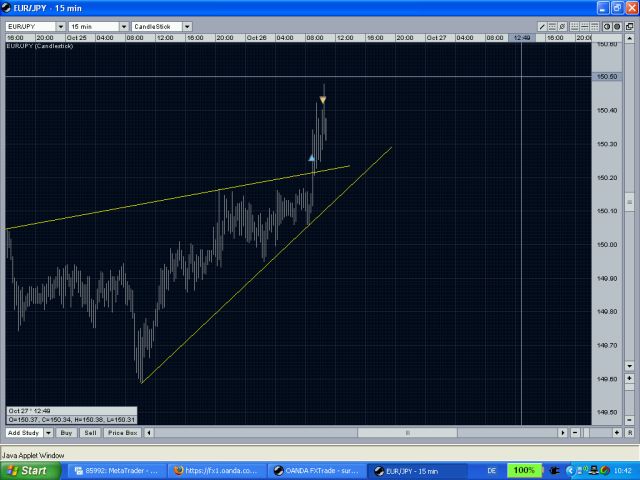The image size is (640, 480).
Task: Click the vertical zoom out minus button
Action: (x=629, y=420)
